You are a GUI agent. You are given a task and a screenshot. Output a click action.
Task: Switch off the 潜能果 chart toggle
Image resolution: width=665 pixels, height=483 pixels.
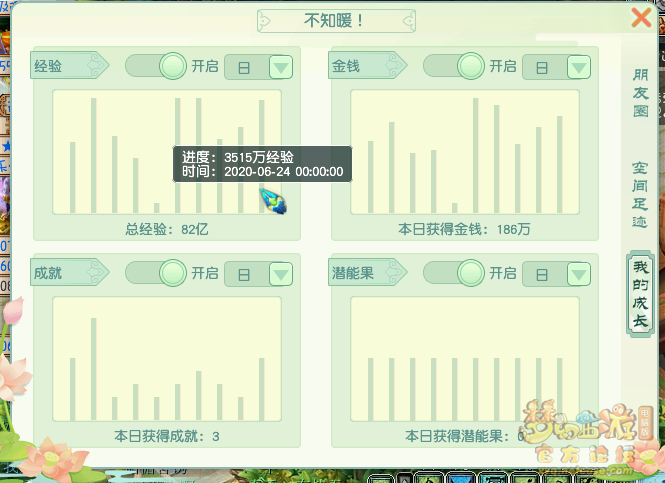[x=455, y=273]
